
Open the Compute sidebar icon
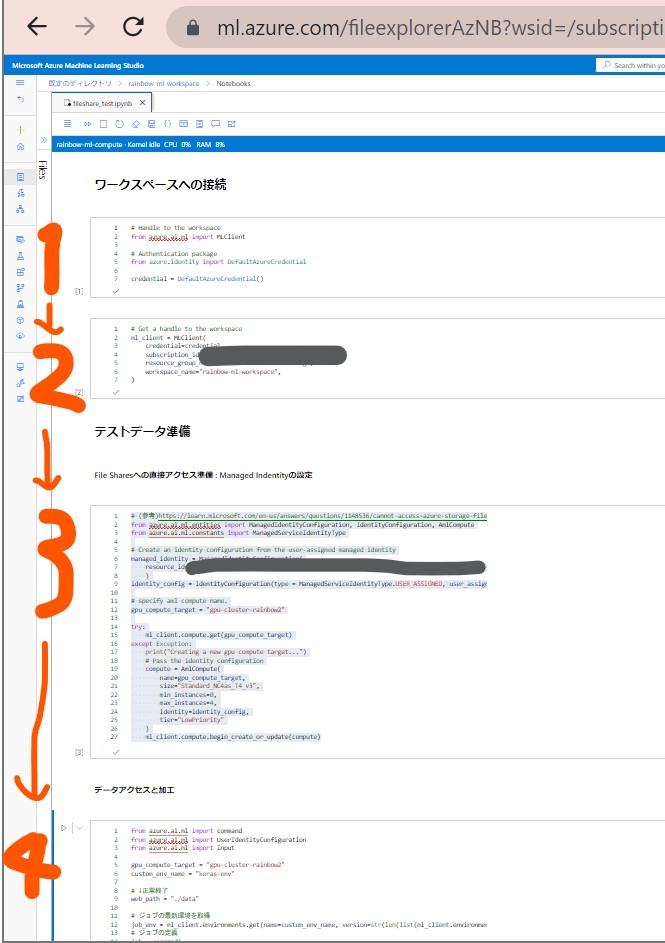20,367
